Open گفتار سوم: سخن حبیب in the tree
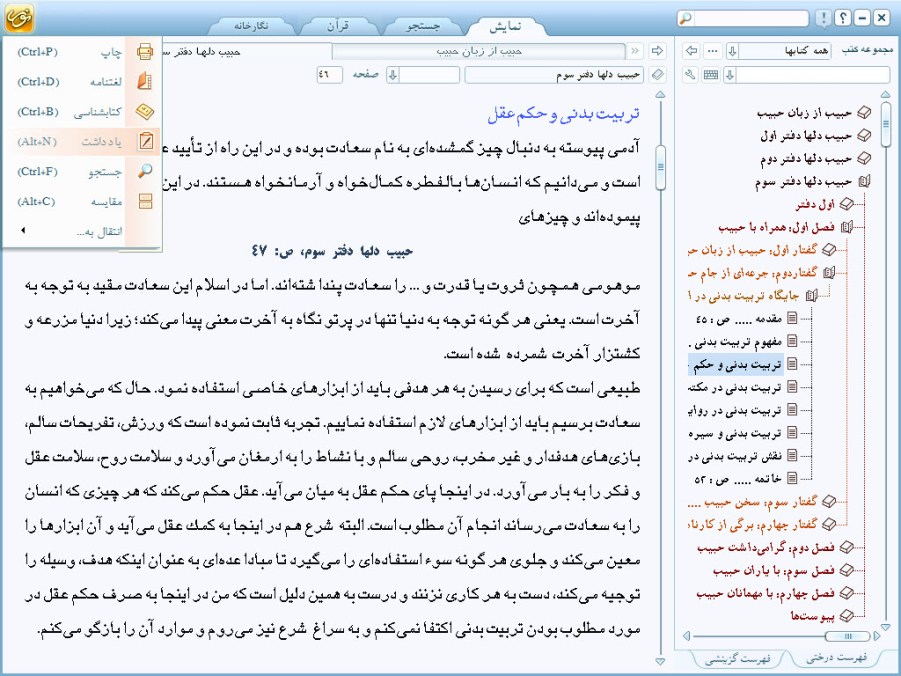901x676 pixels. point(752,502)
